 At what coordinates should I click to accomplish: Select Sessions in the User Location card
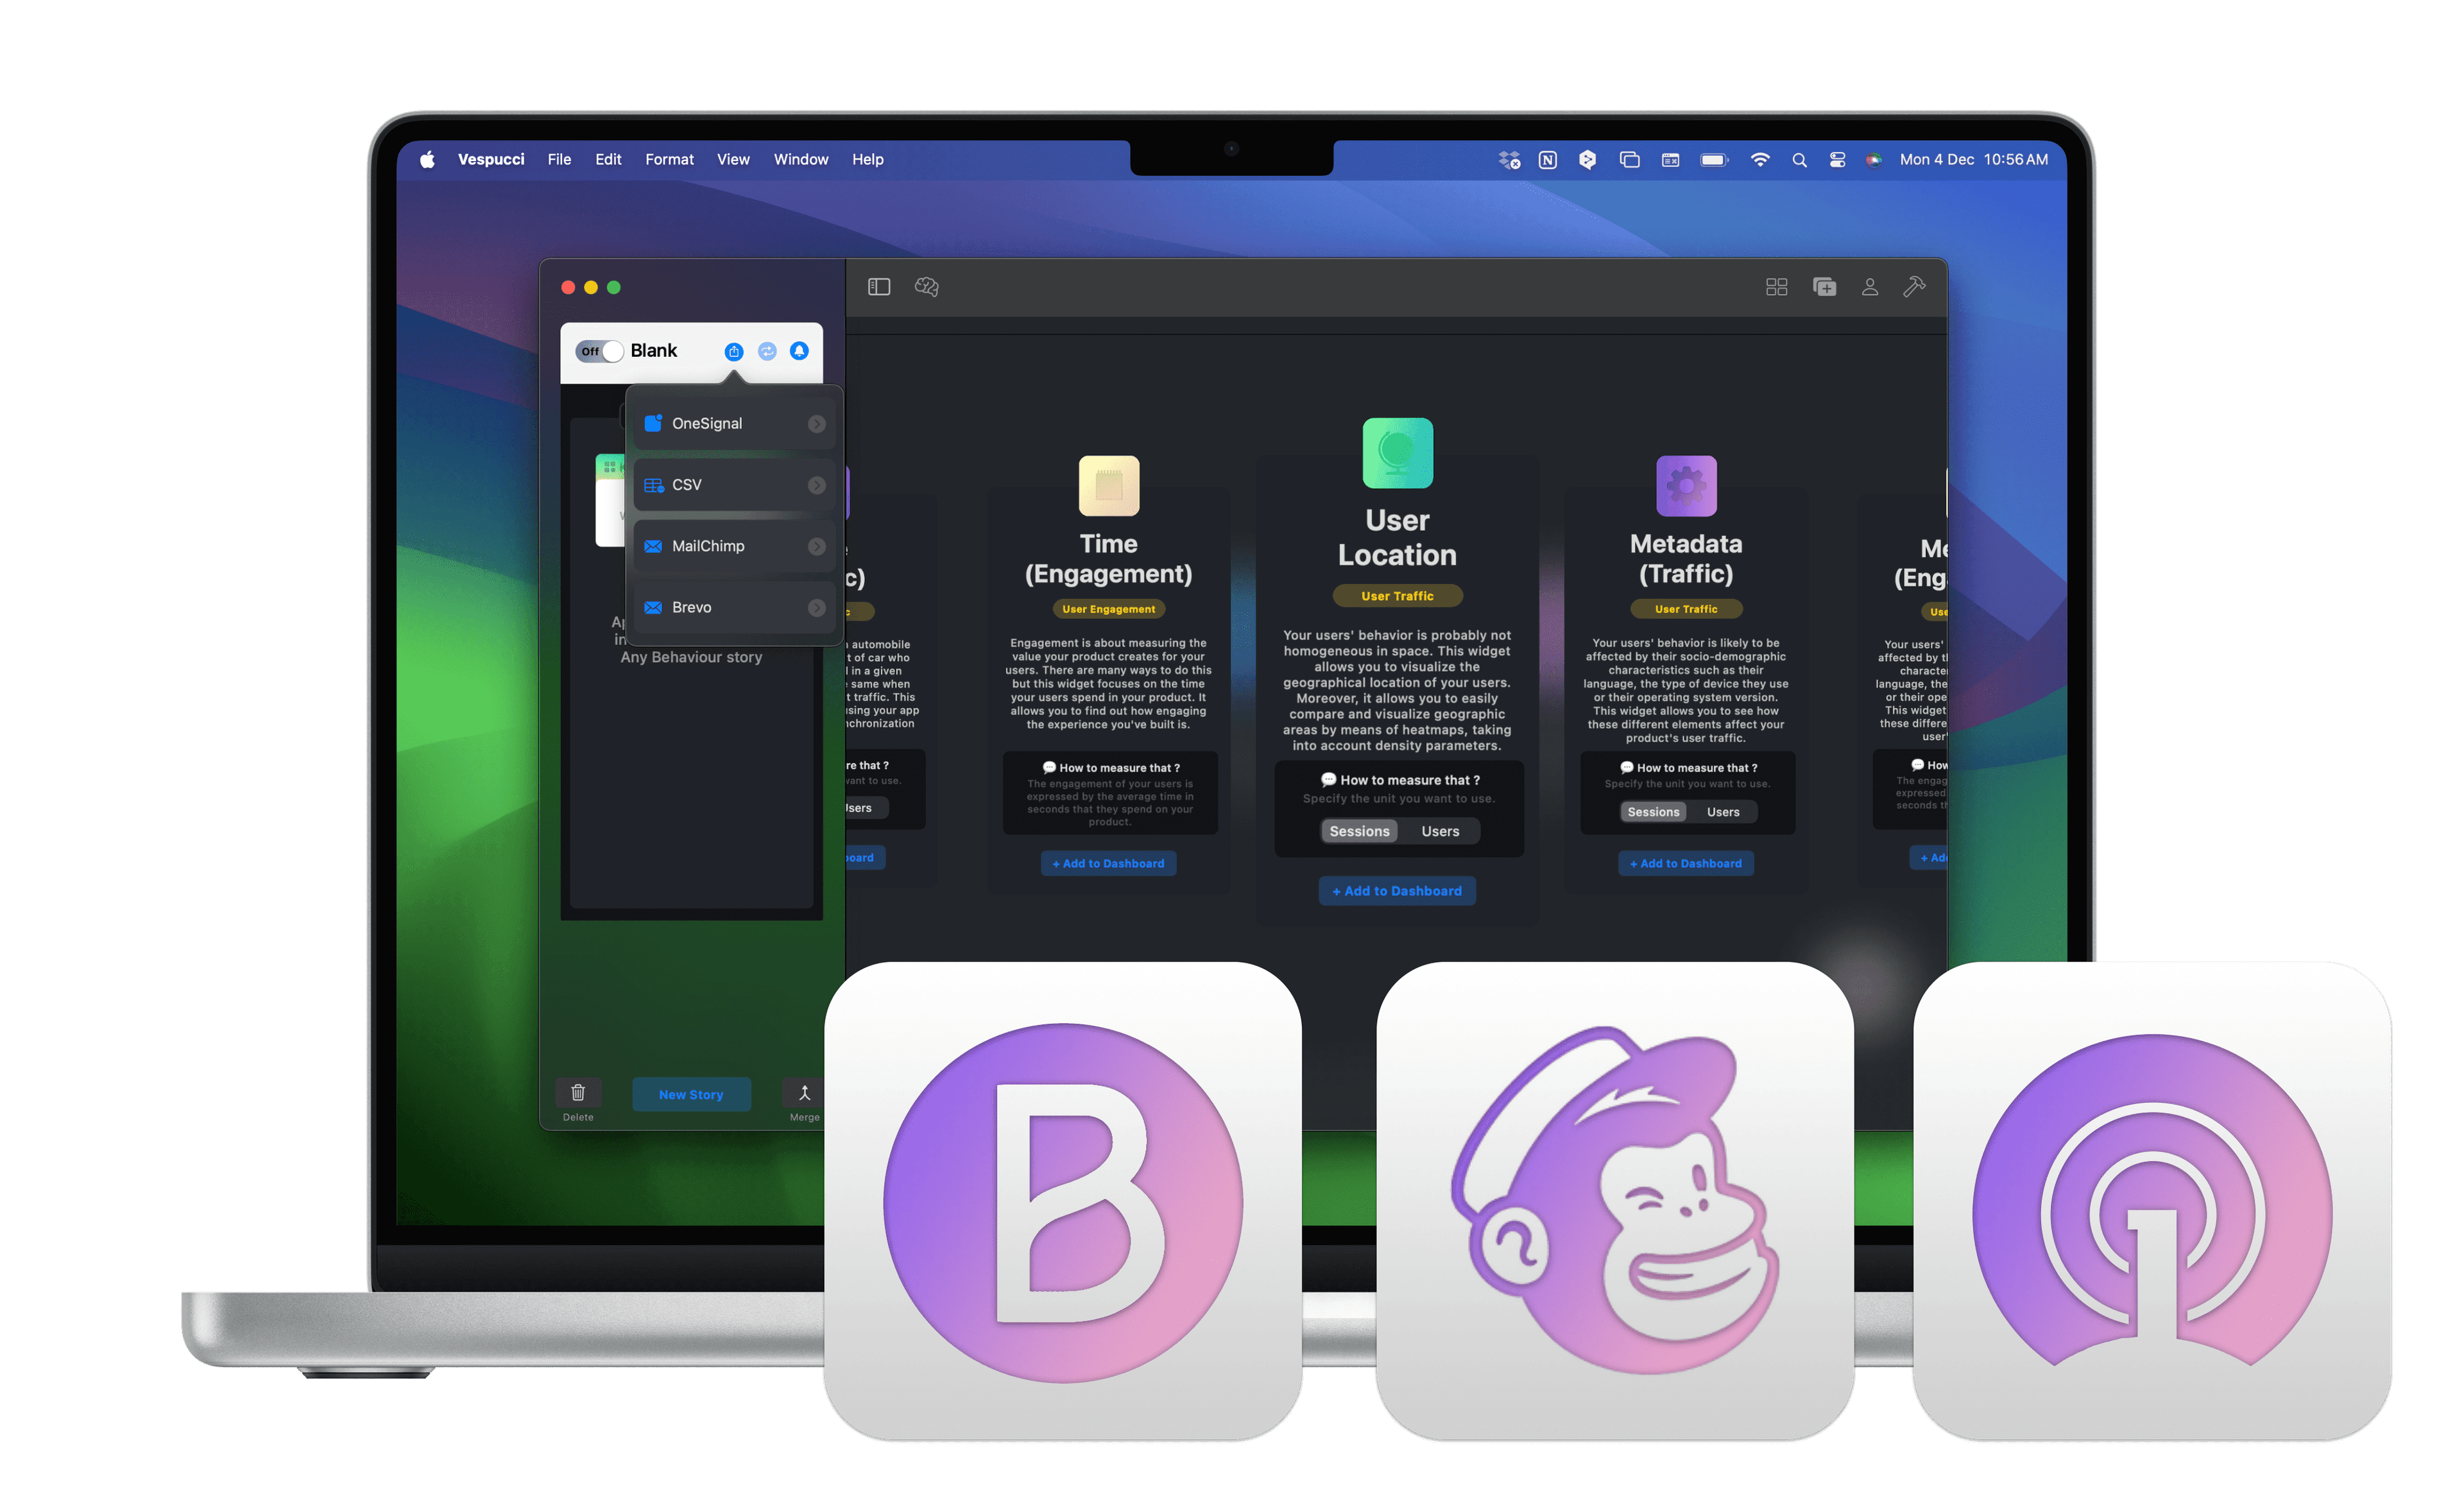pos(1359,831)
